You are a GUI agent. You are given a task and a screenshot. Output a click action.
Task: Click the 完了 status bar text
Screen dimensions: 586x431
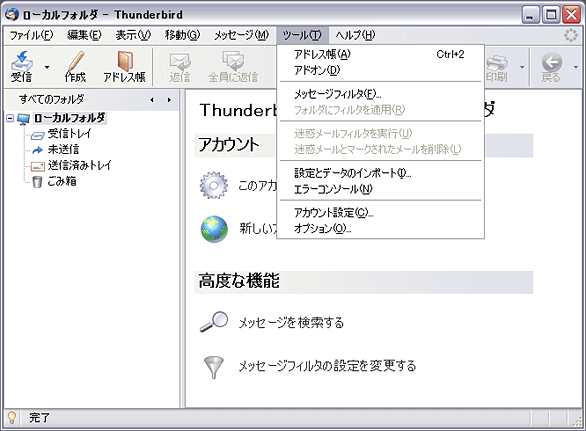[x=40, y=418]
